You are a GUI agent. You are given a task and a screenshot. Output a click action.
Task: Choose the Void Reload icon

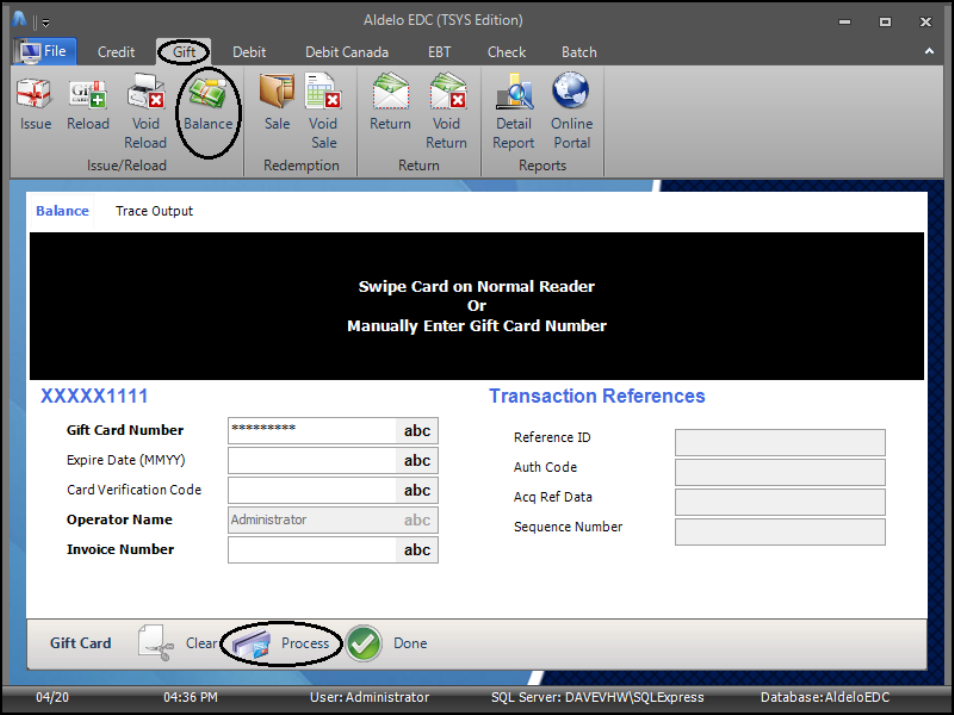tap(145, 111)
